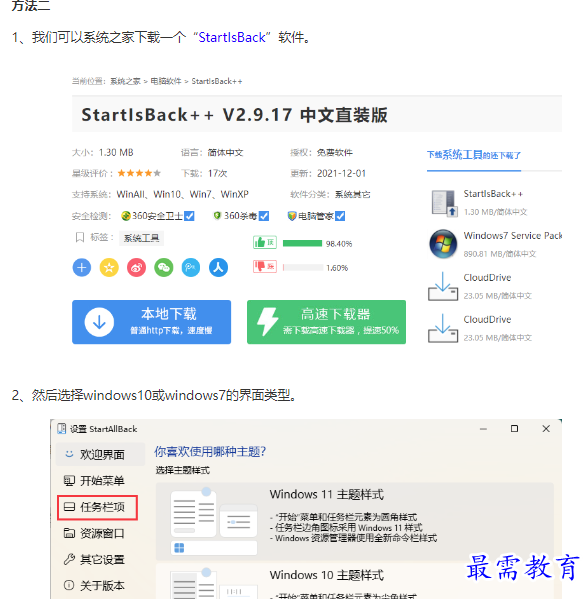The image size is (588, 599).
Task: Open StartIsBack++ in the sidebar list
Action: [x=493, y=194]
